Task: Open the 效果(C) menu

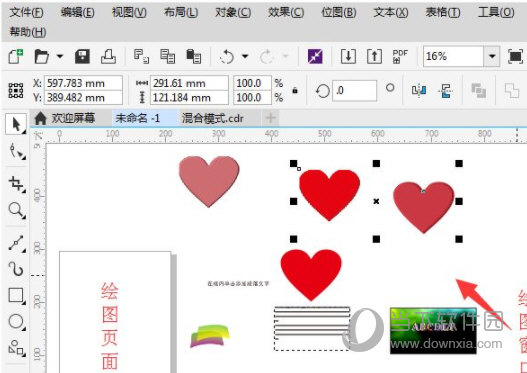Action: click(x=286, y=13)
